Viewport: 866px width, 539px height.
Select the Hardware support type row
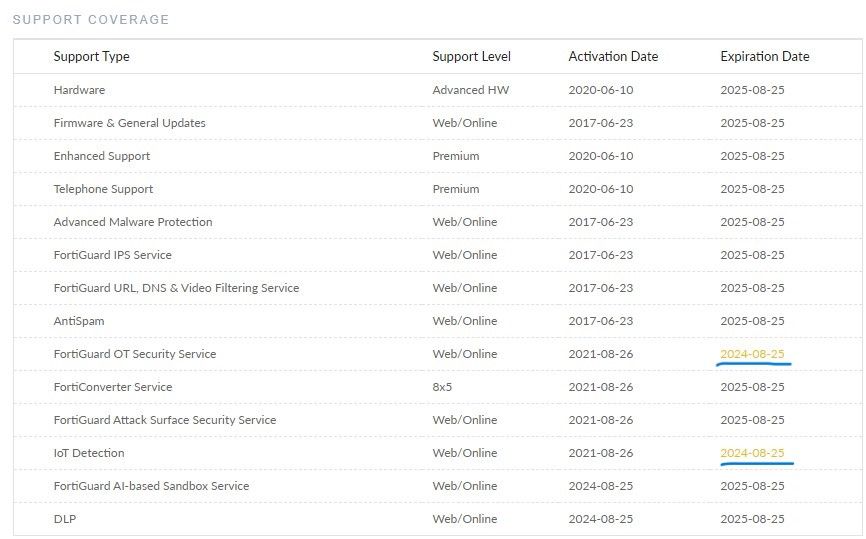click(x=79, y=90)
